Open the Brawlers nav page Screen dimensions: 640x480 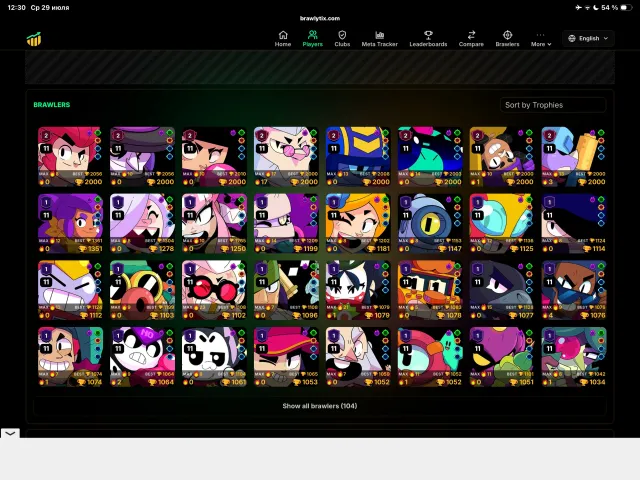507,39
